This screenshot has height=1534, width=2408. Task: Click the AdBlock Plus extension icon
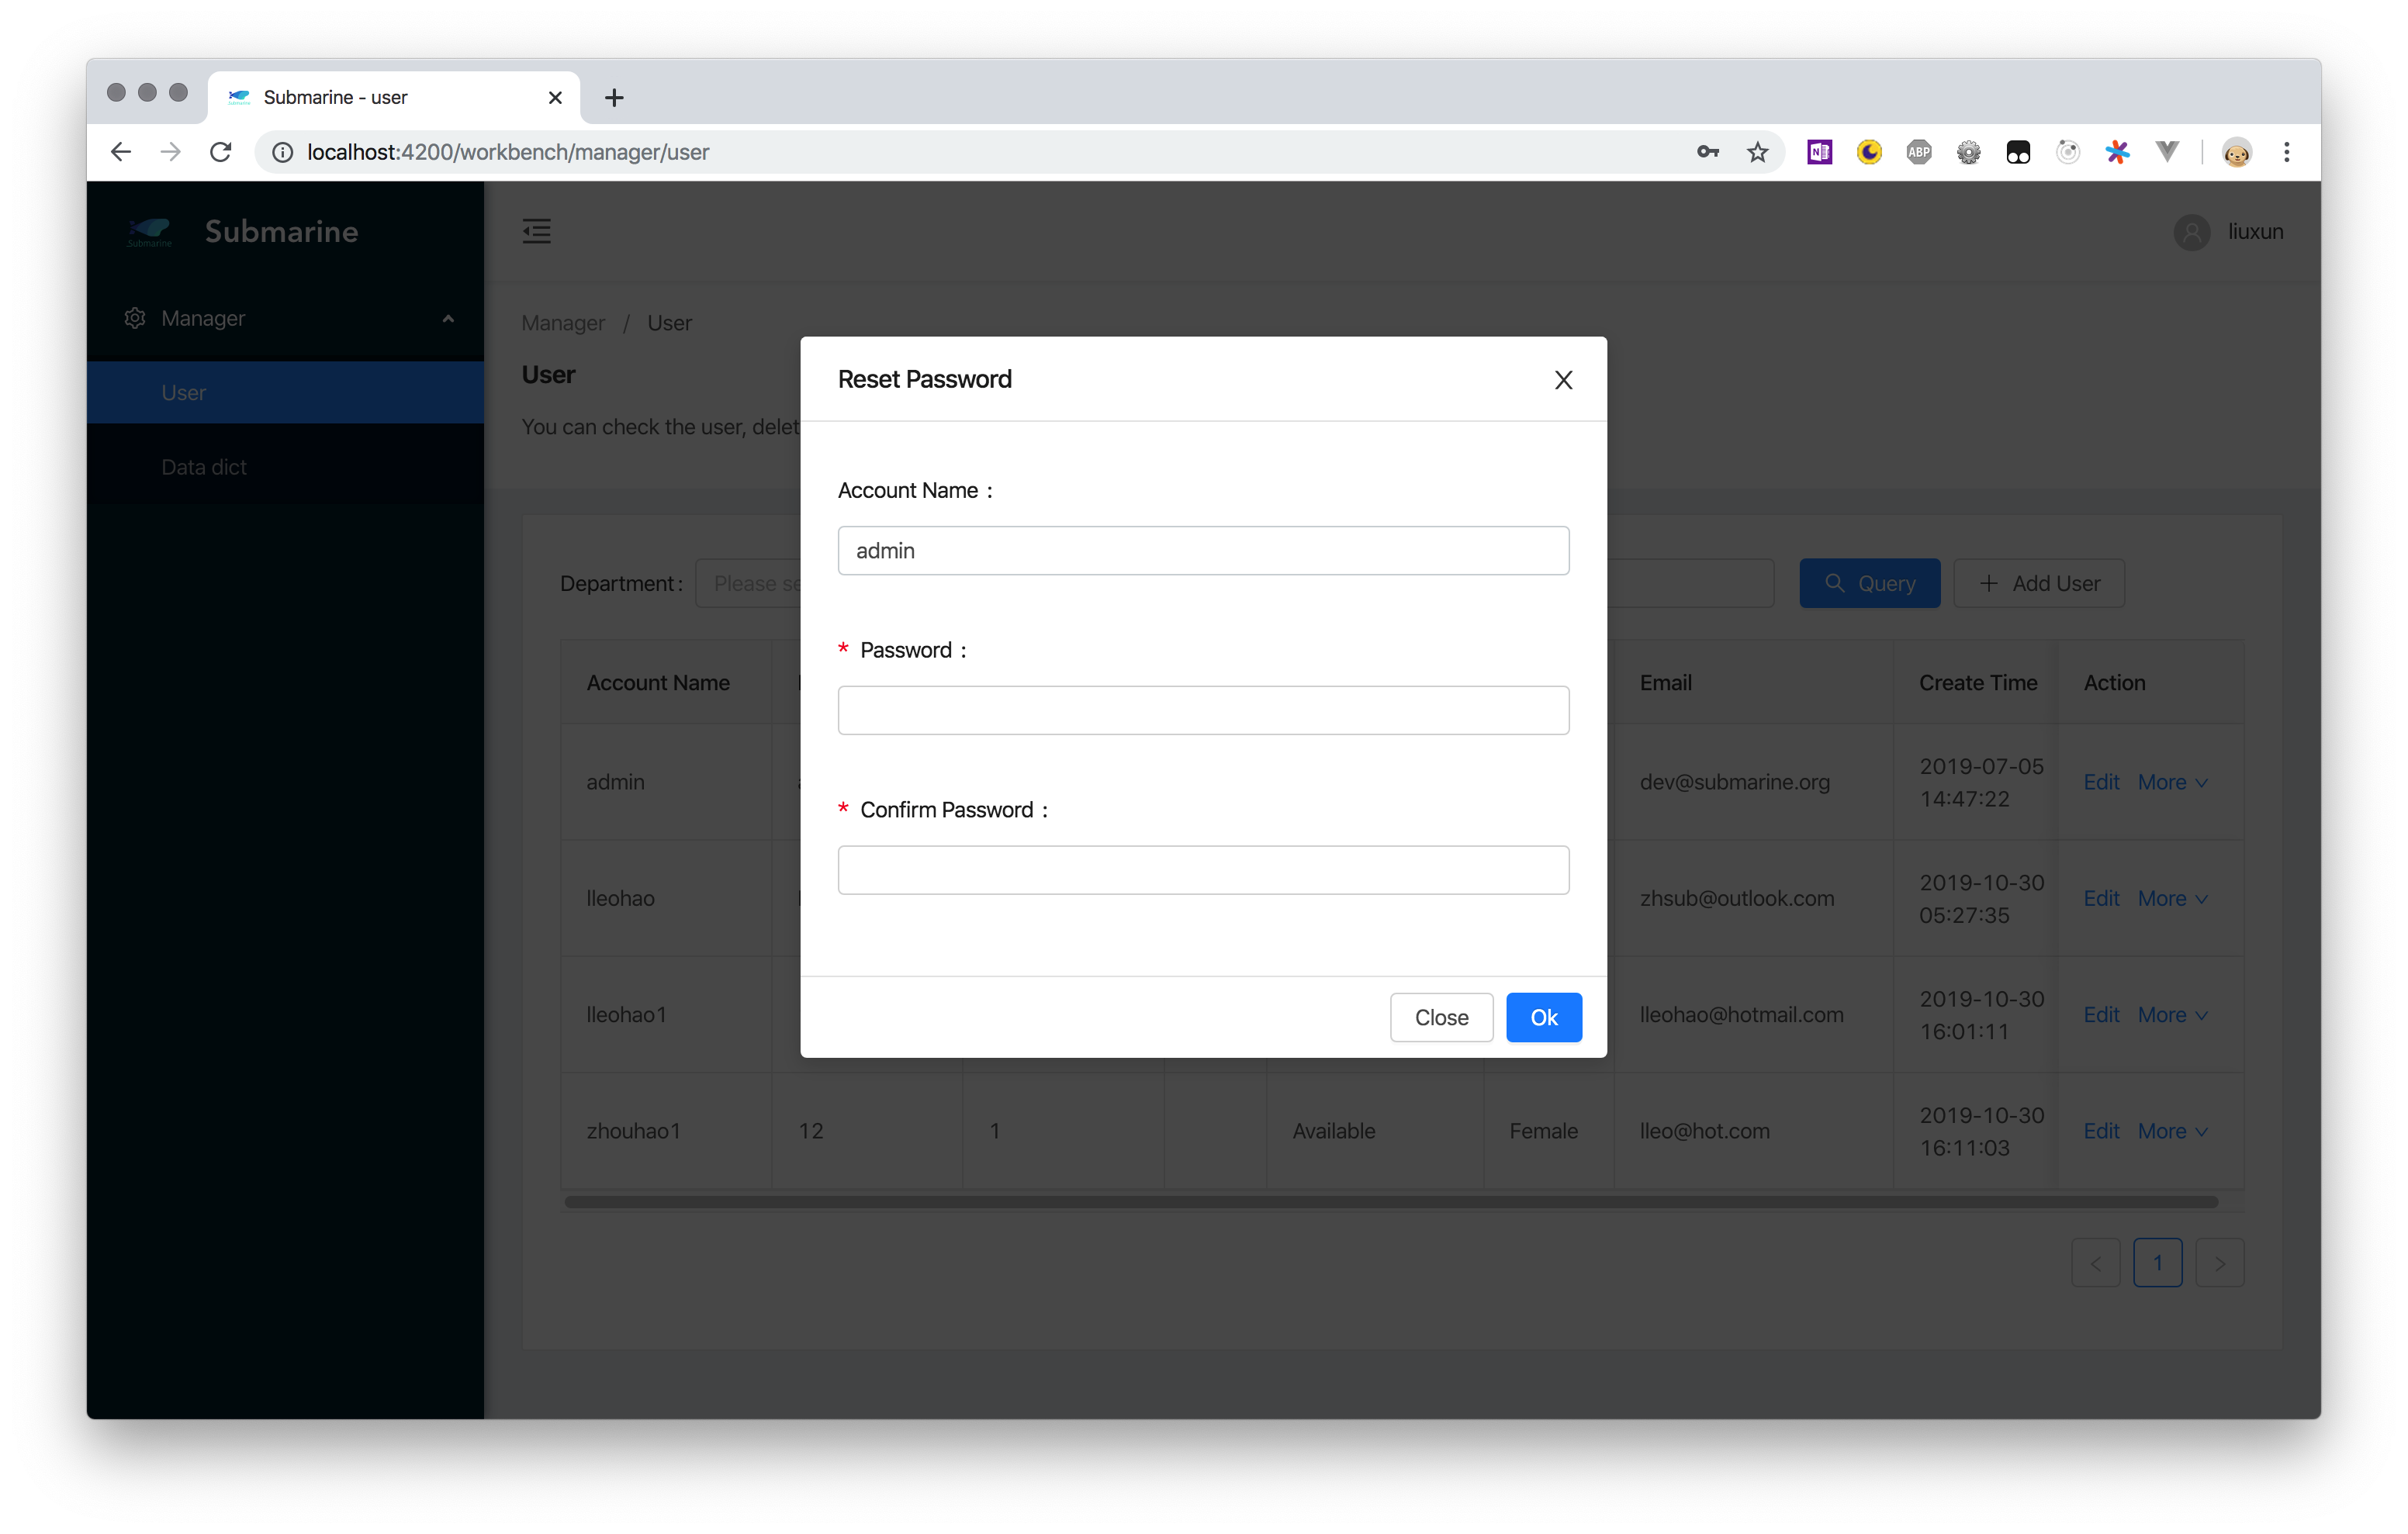pos(1918,152)
